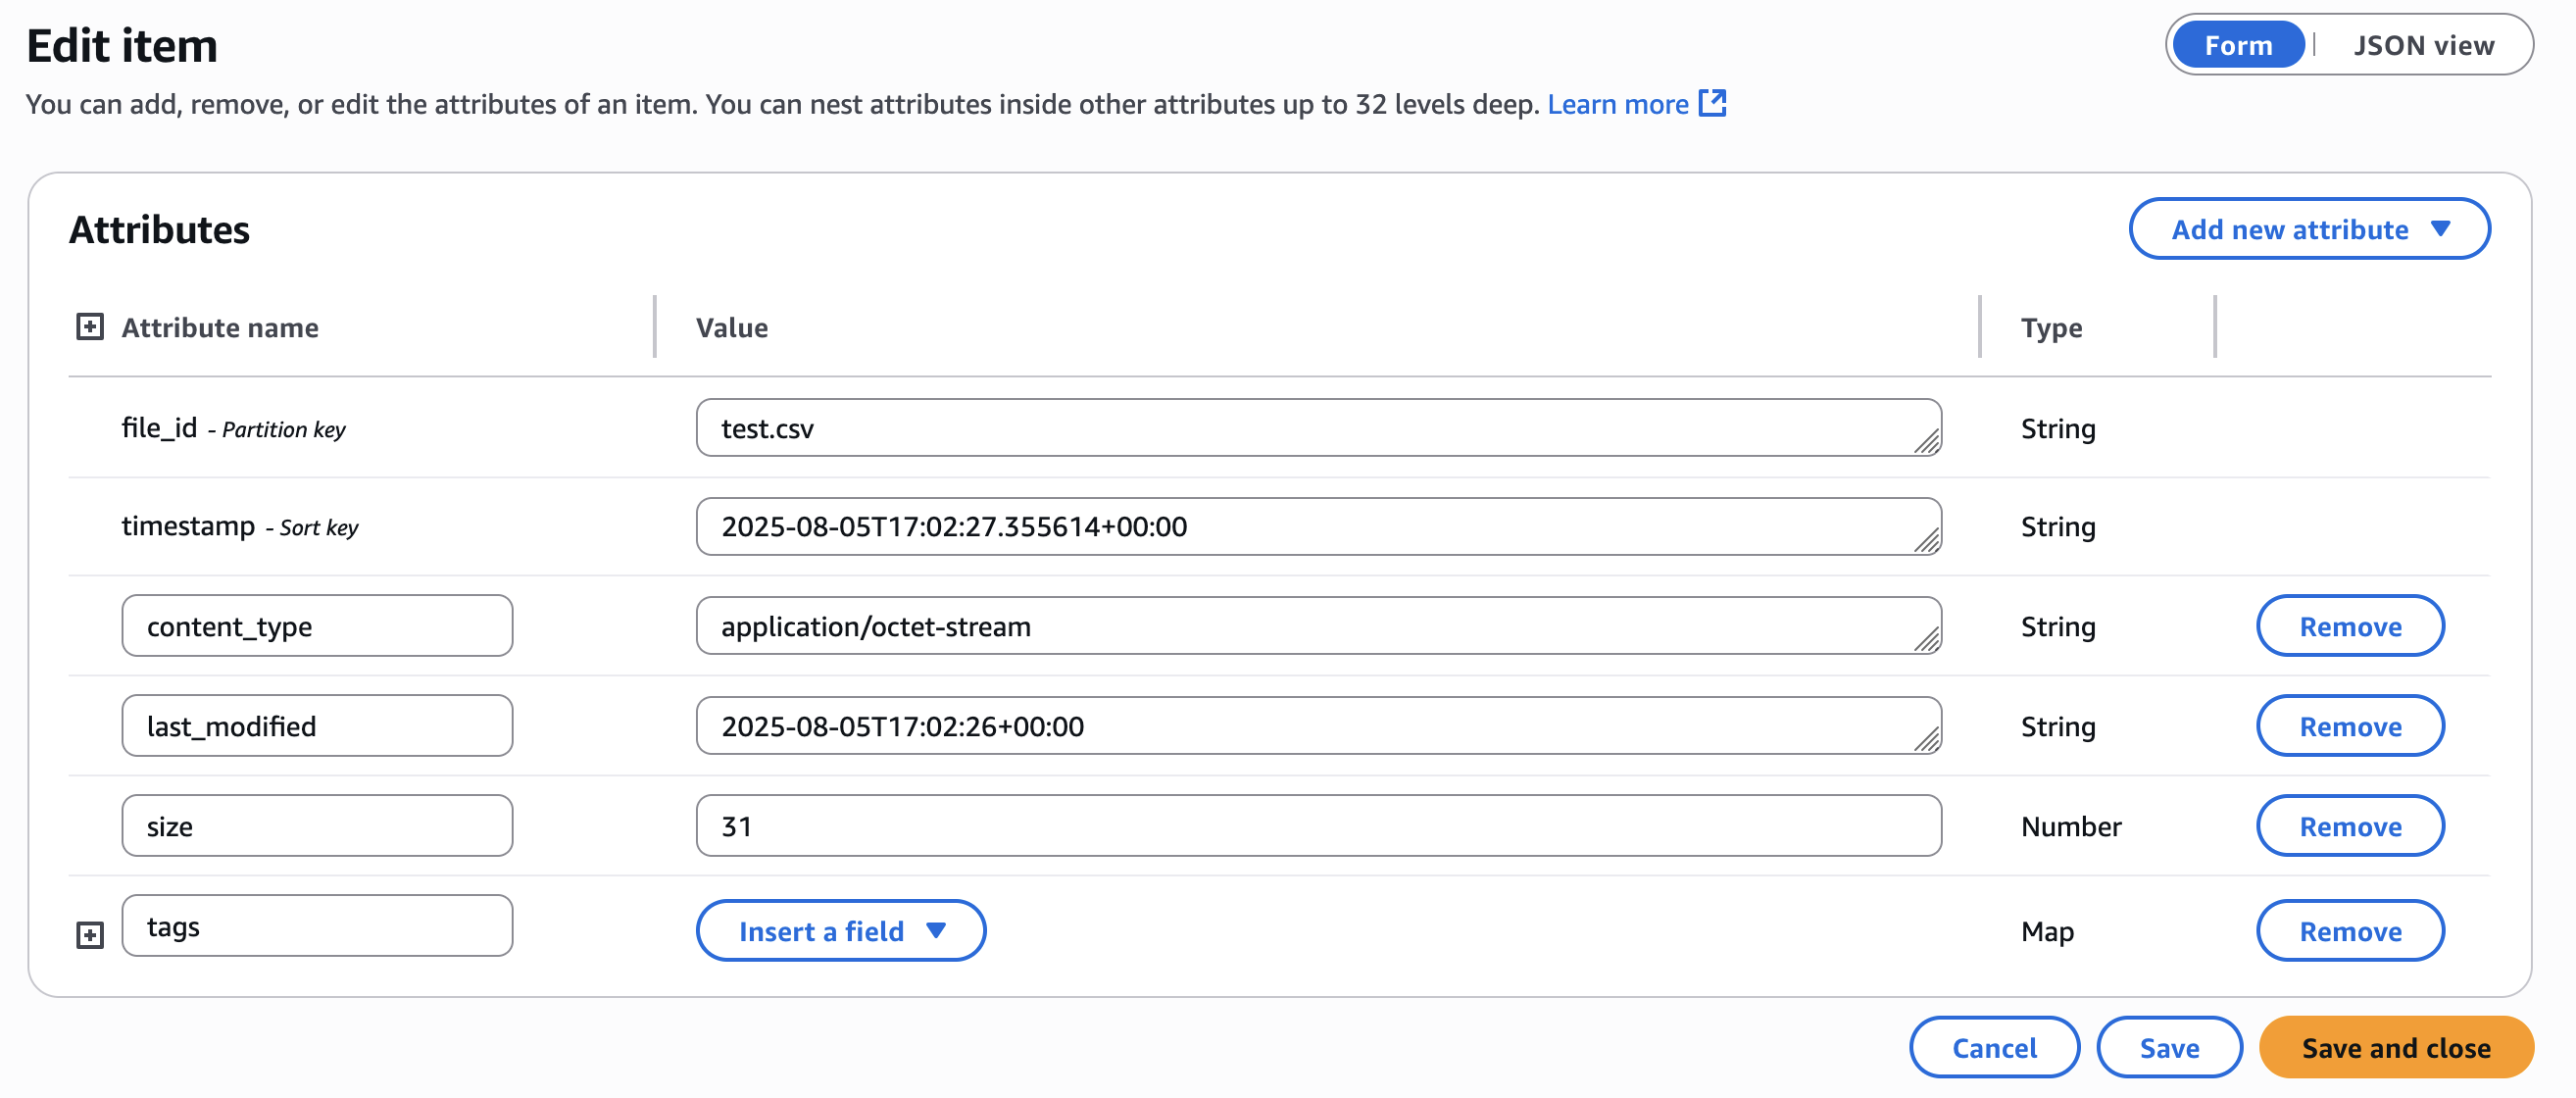
Task: Click the Edit item page heading
Action: pyautogui.click(x=122, y=45)
